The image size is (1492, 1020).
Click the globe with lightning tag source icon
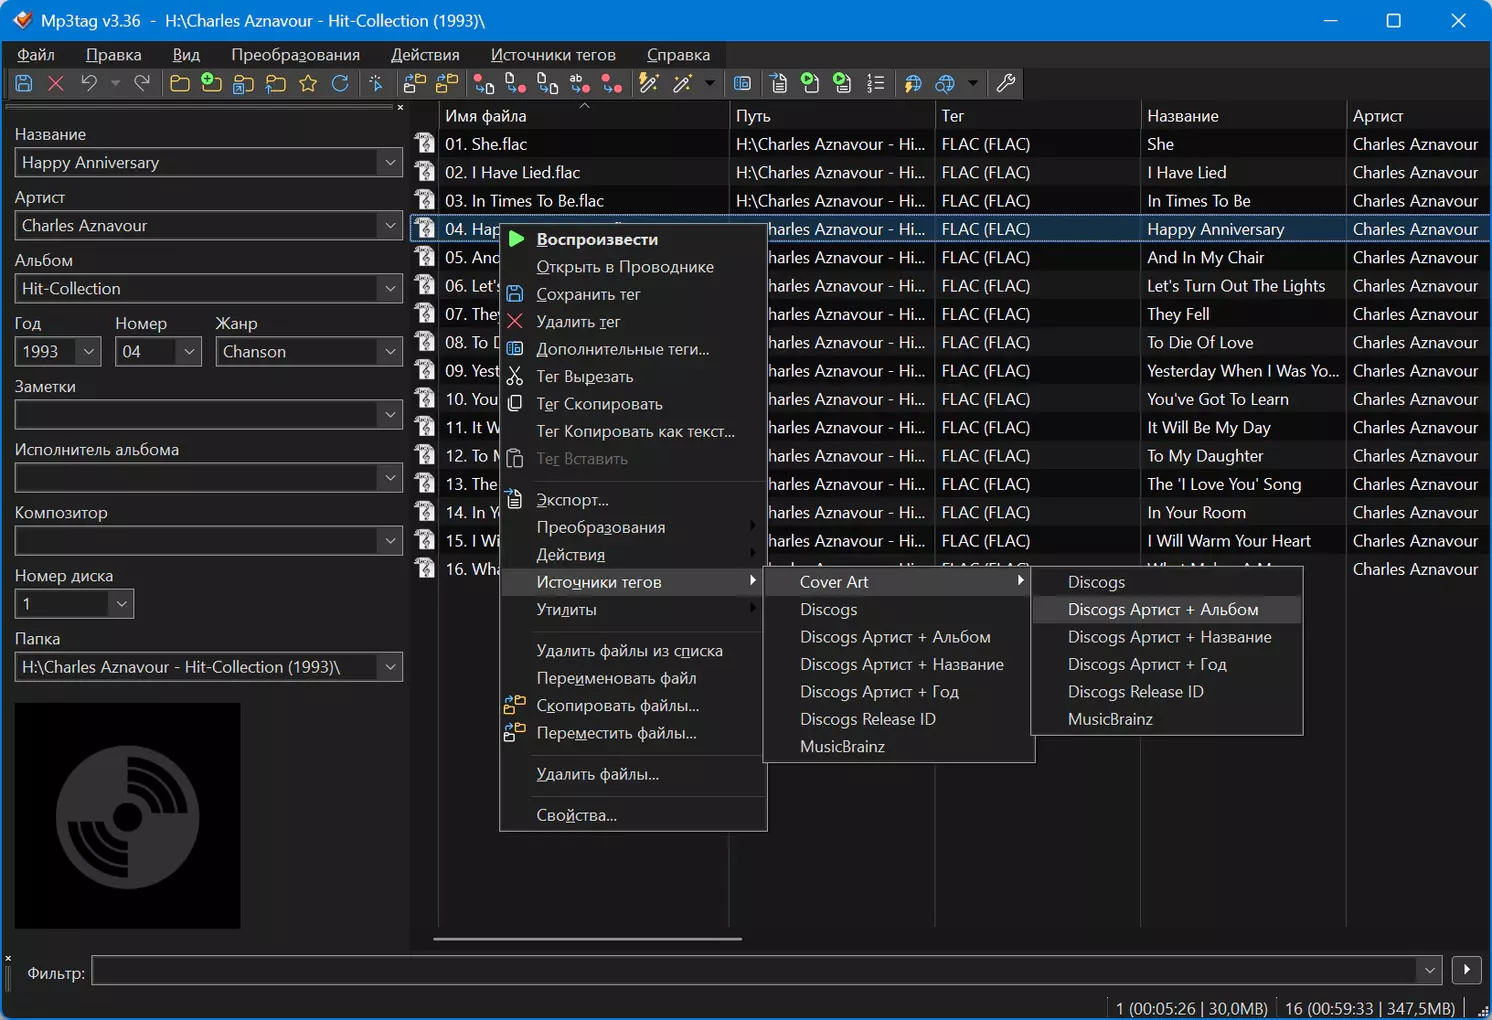tap(913, 84)
